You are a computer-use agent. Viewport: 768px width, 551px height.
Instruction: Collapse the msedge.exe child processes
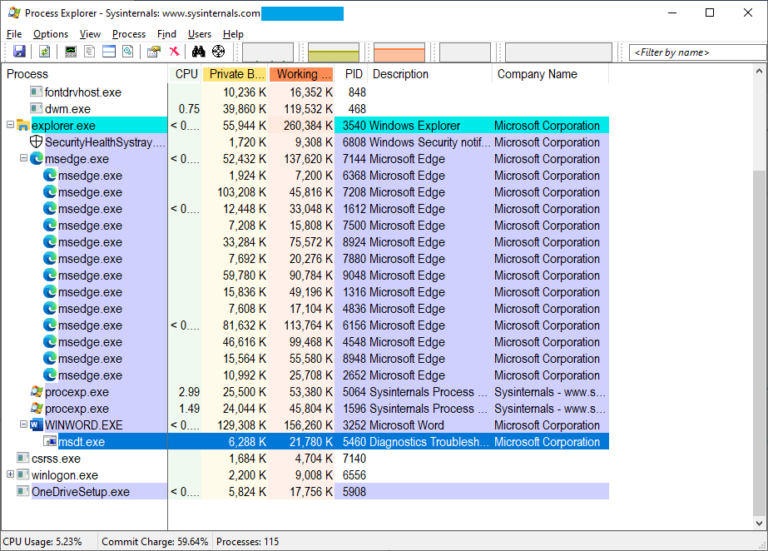24,159
